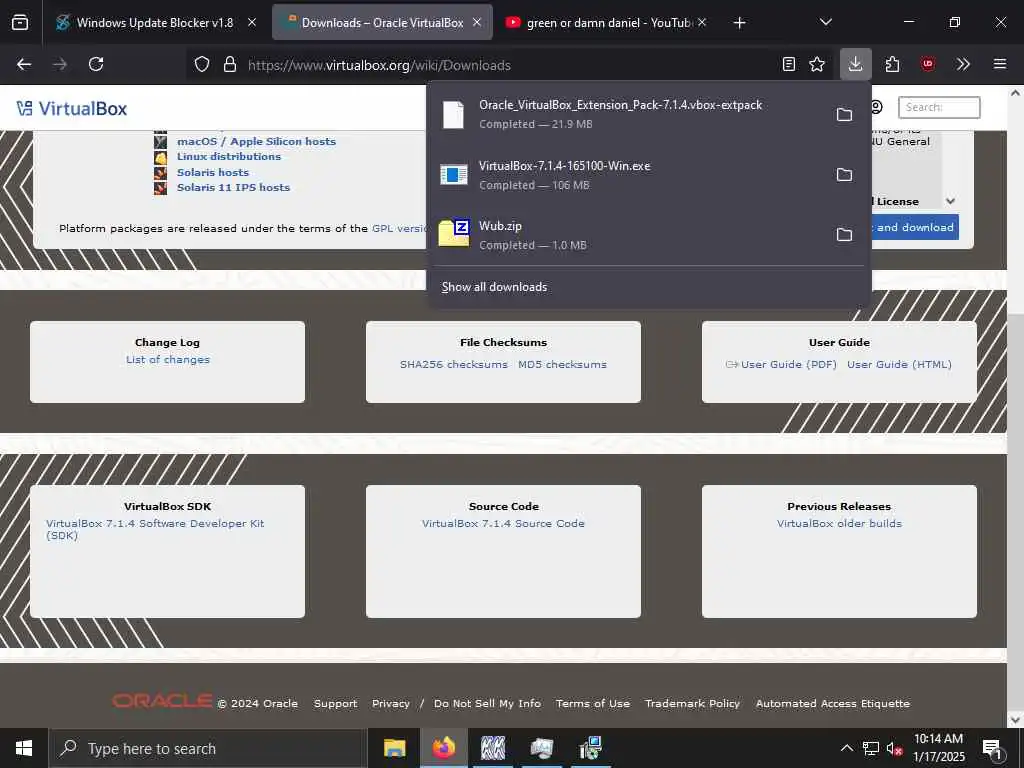Open Do Not Sell My Info link

[x=487, y=703]
